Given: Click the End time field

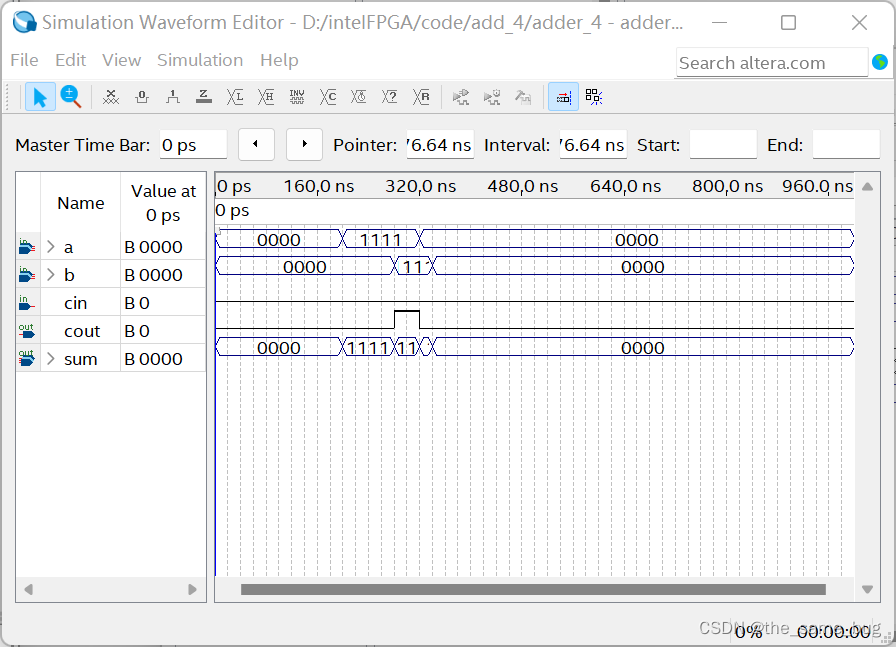Looking at the screenshot, I should tap(846, 145).
